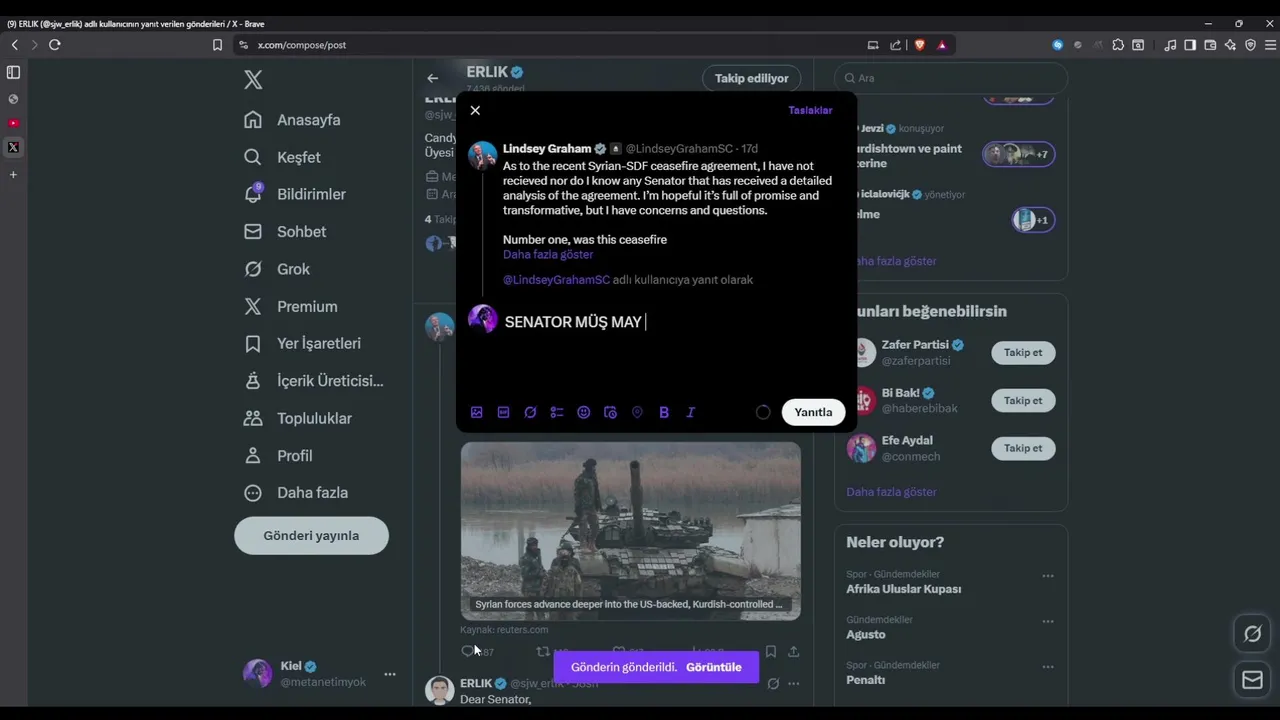This screenshot has width=1280, height=720.
Task: Open @LindseyGrahamSC mention link
Action: point(556,280)
